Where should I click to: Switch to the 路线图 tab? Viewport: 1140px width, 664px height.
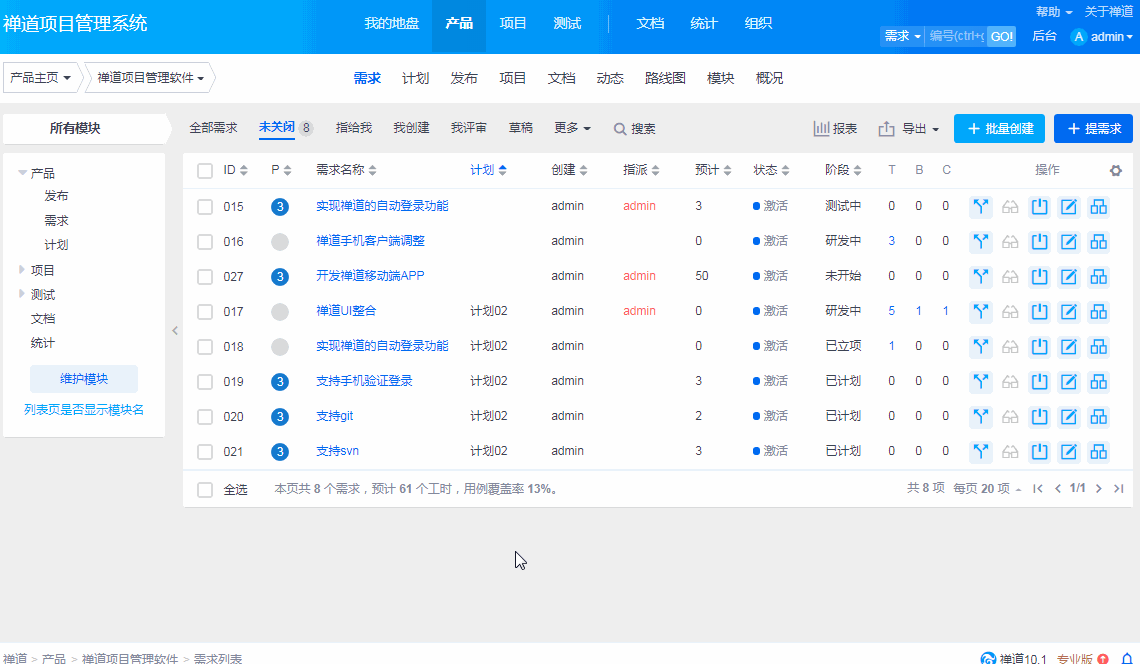click(x=665, y=78)
